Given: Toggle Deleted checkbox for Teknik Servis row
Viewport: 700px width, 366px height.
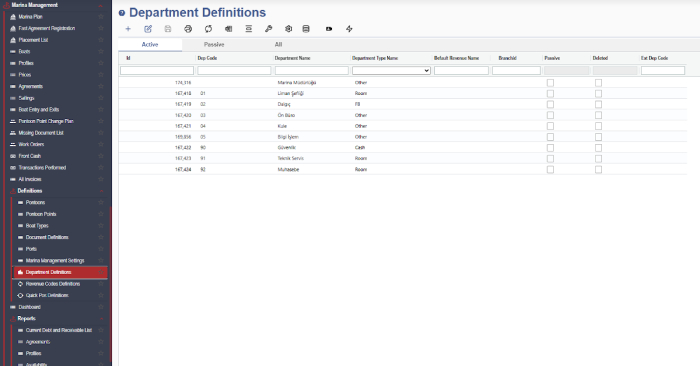Looking at the screenshot, I should tap(599, 158).
